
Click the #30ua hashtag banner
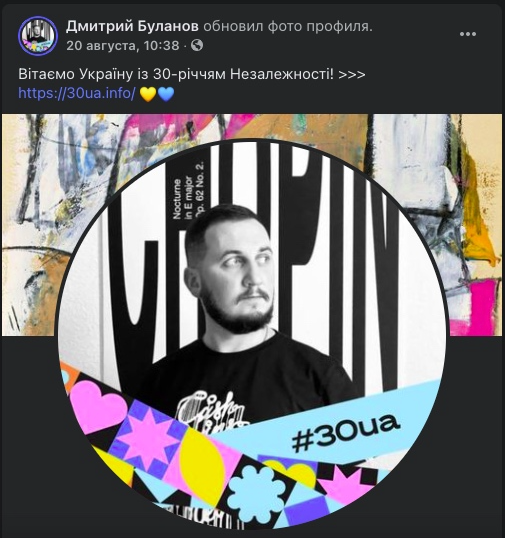coord(346,431)
